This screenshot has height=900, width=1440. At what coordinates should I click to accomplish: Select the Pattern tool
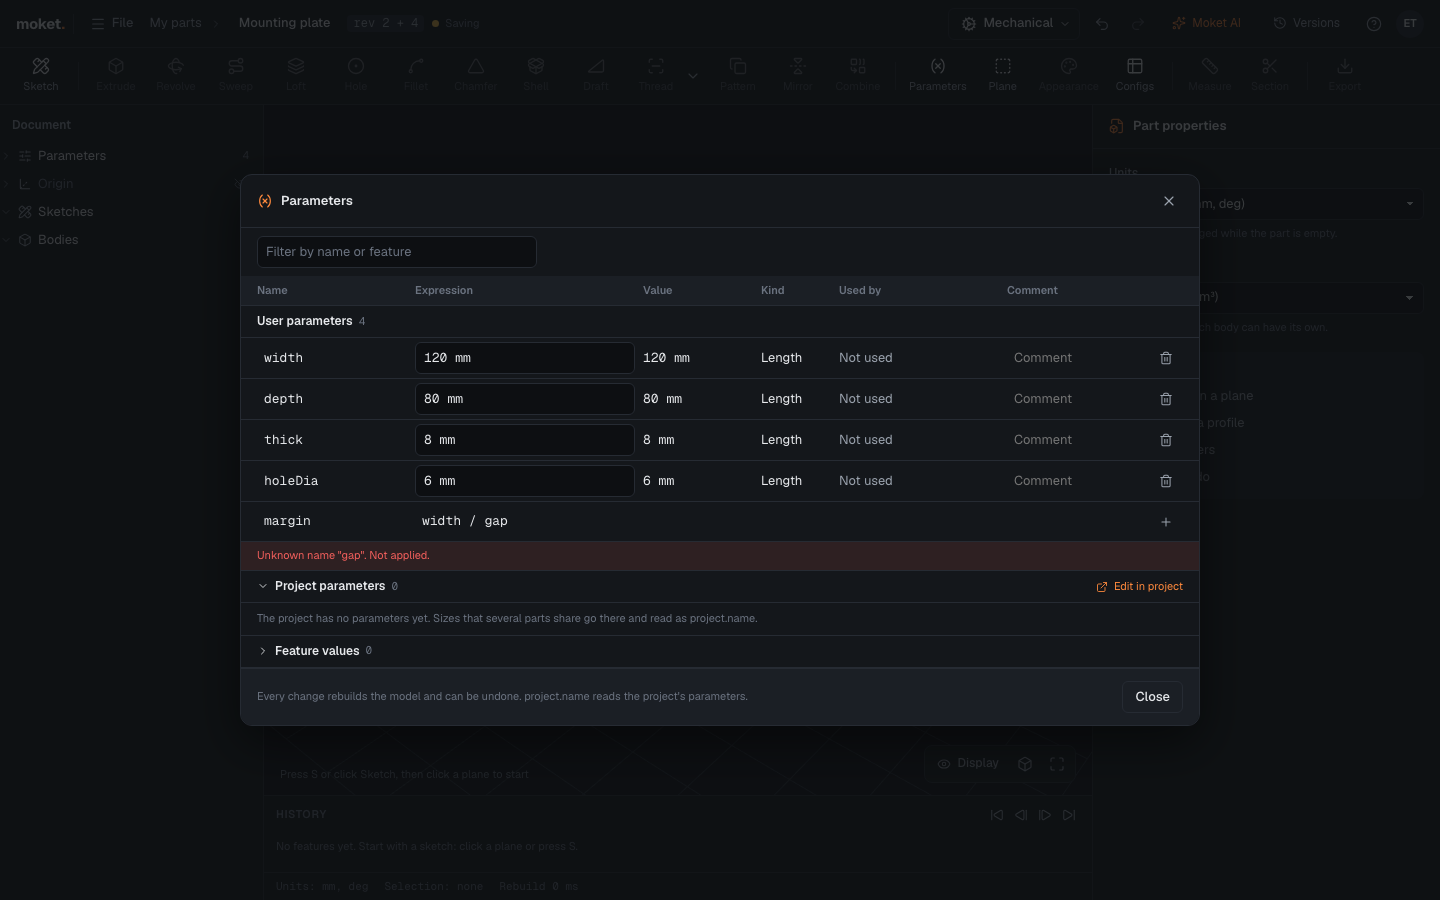pyautogui.click(x=738, y=74)
